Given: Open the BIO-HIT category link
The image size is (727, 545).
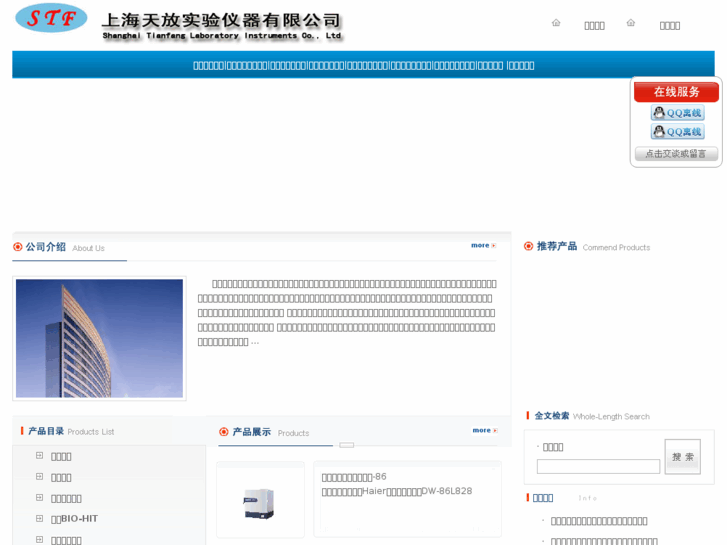Looking at the screenshot, I should pos(74,519).
